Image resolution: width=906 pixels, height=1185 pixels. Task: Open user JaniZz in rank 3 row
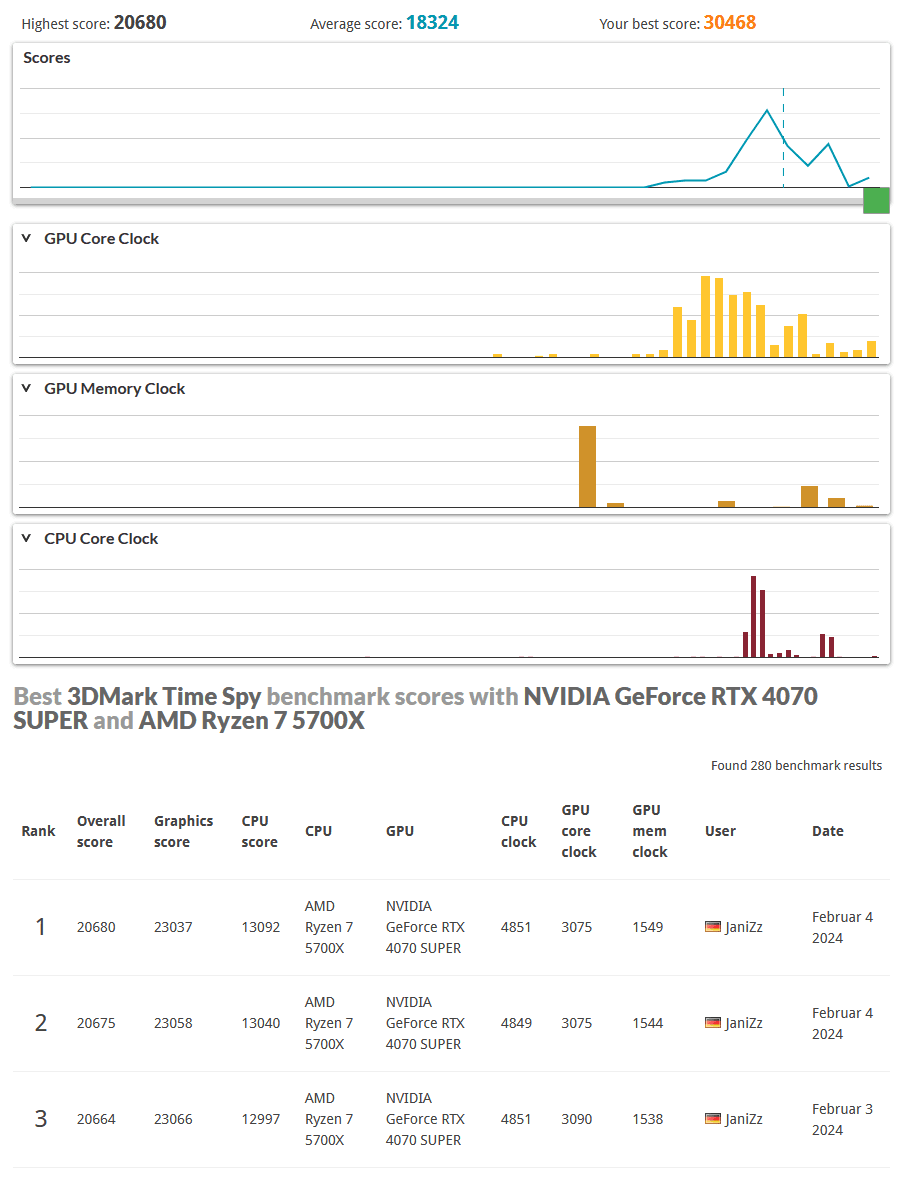tap(744, 1119)
